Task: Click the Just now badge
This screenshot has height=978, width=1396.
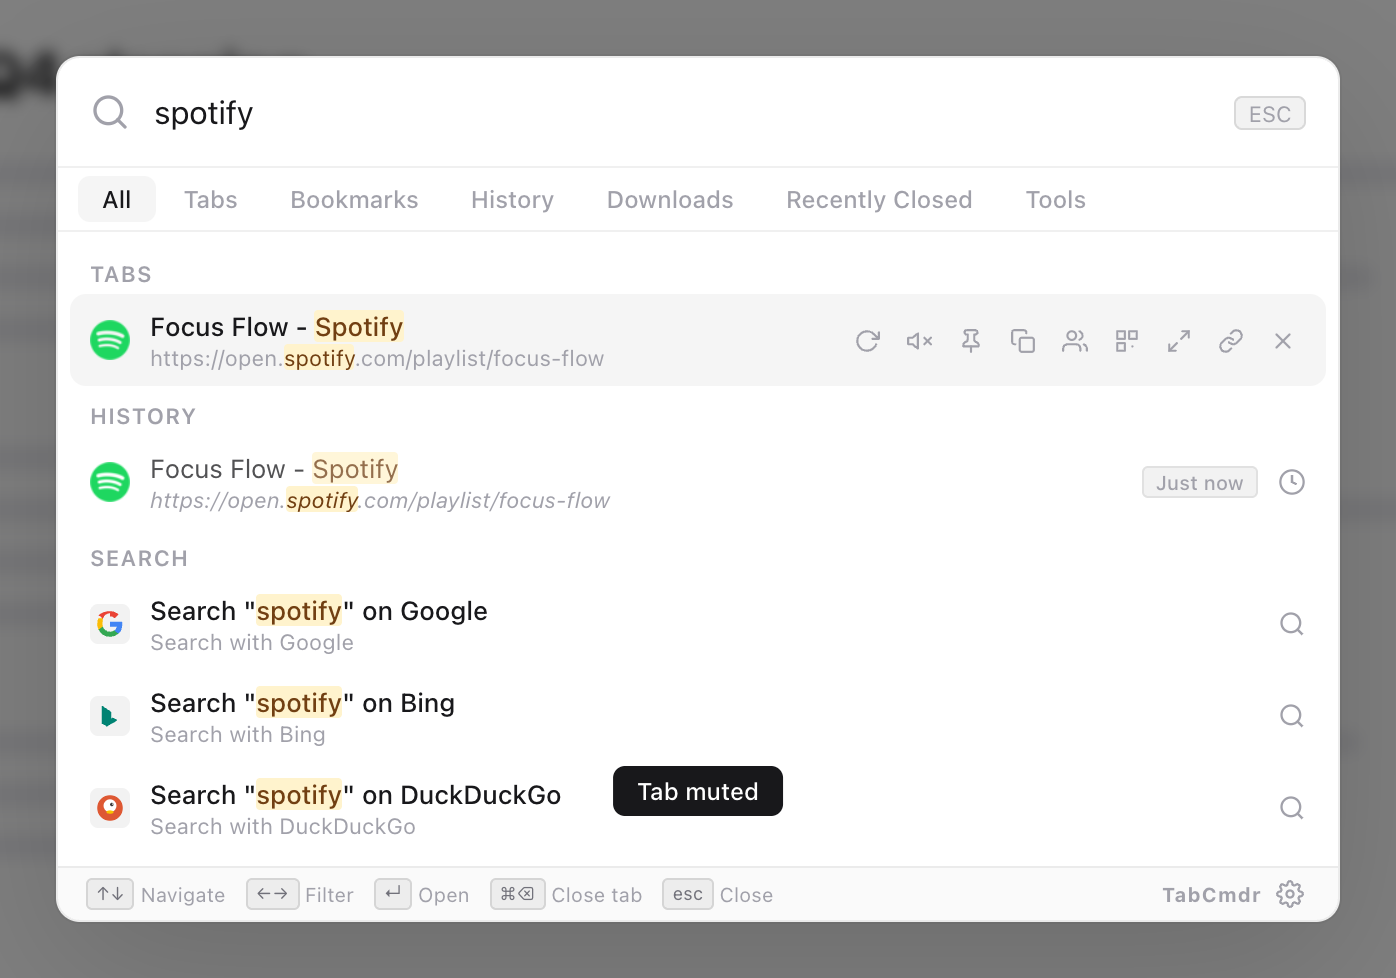Action: click(x=1200, y=482)
